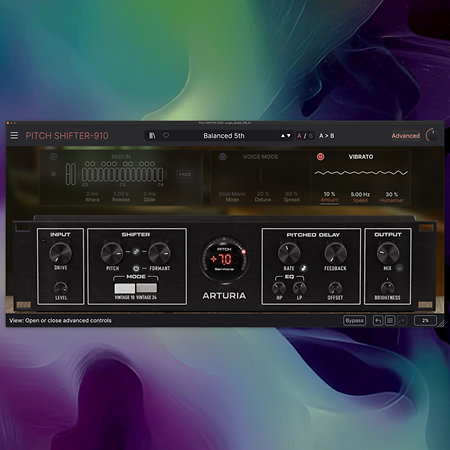Click the Vibrato 5.00 Hz Speed value
This screenshot has width=450, height=450.
coord(360,194)
